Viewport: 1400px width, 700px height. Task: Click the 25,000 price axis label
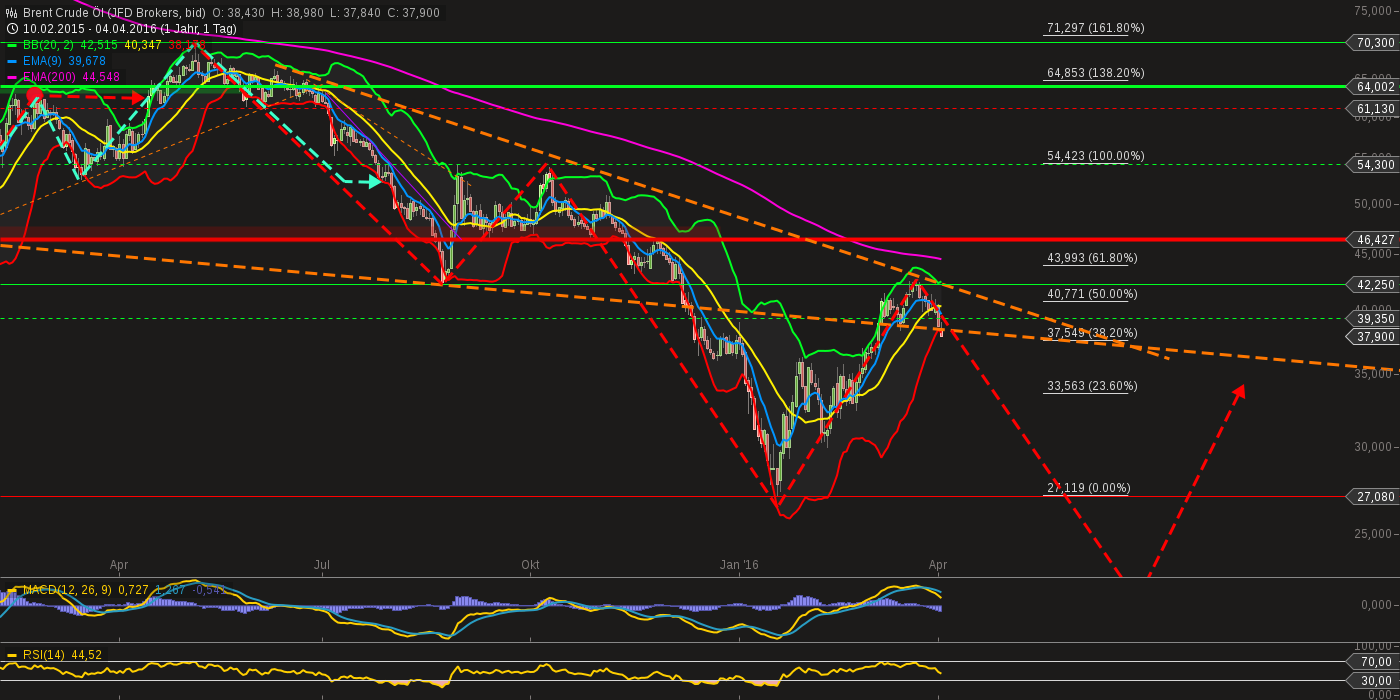(1375, 534)
